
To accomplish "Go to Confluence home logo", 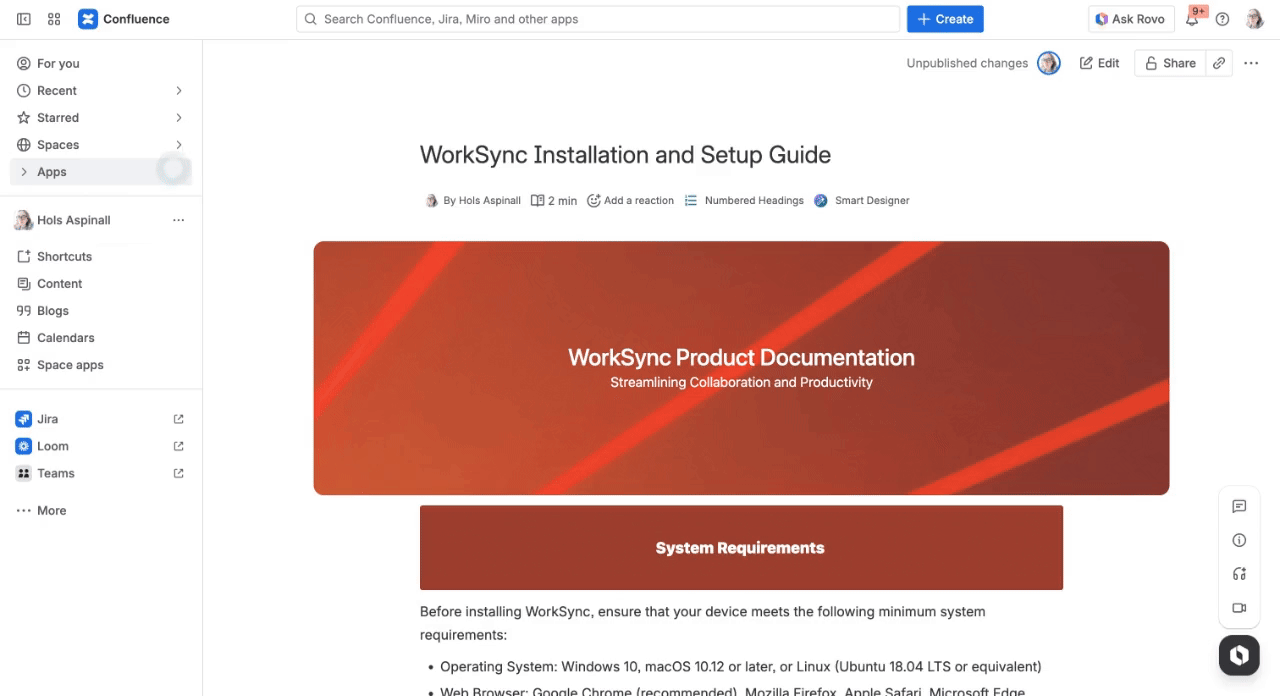I will tap(124, 19).
